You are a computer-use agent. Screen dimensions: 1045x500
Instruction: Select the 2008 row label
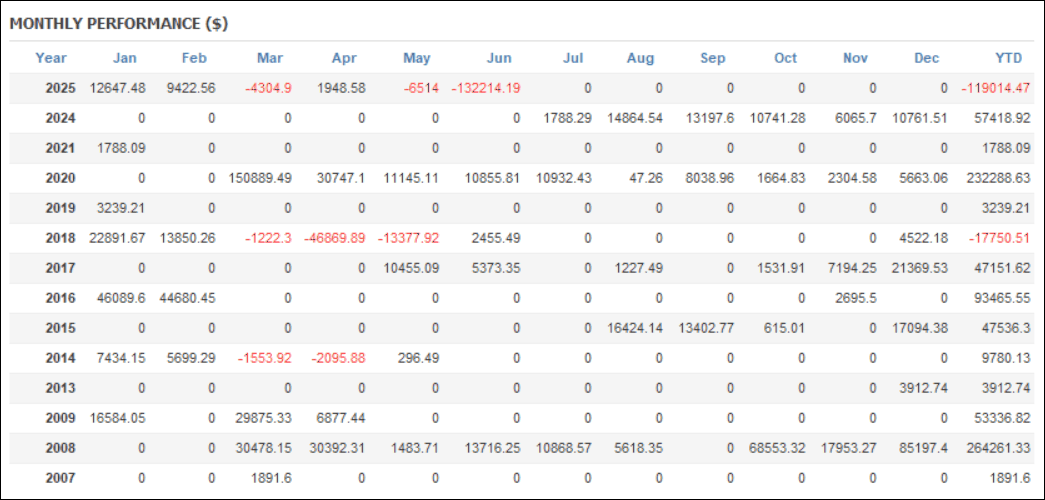tap(61, 448)
